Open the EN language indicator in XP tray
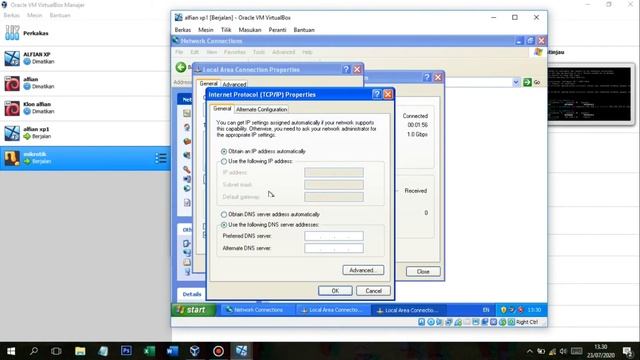 pyautogui.click(x=486, y=310)
